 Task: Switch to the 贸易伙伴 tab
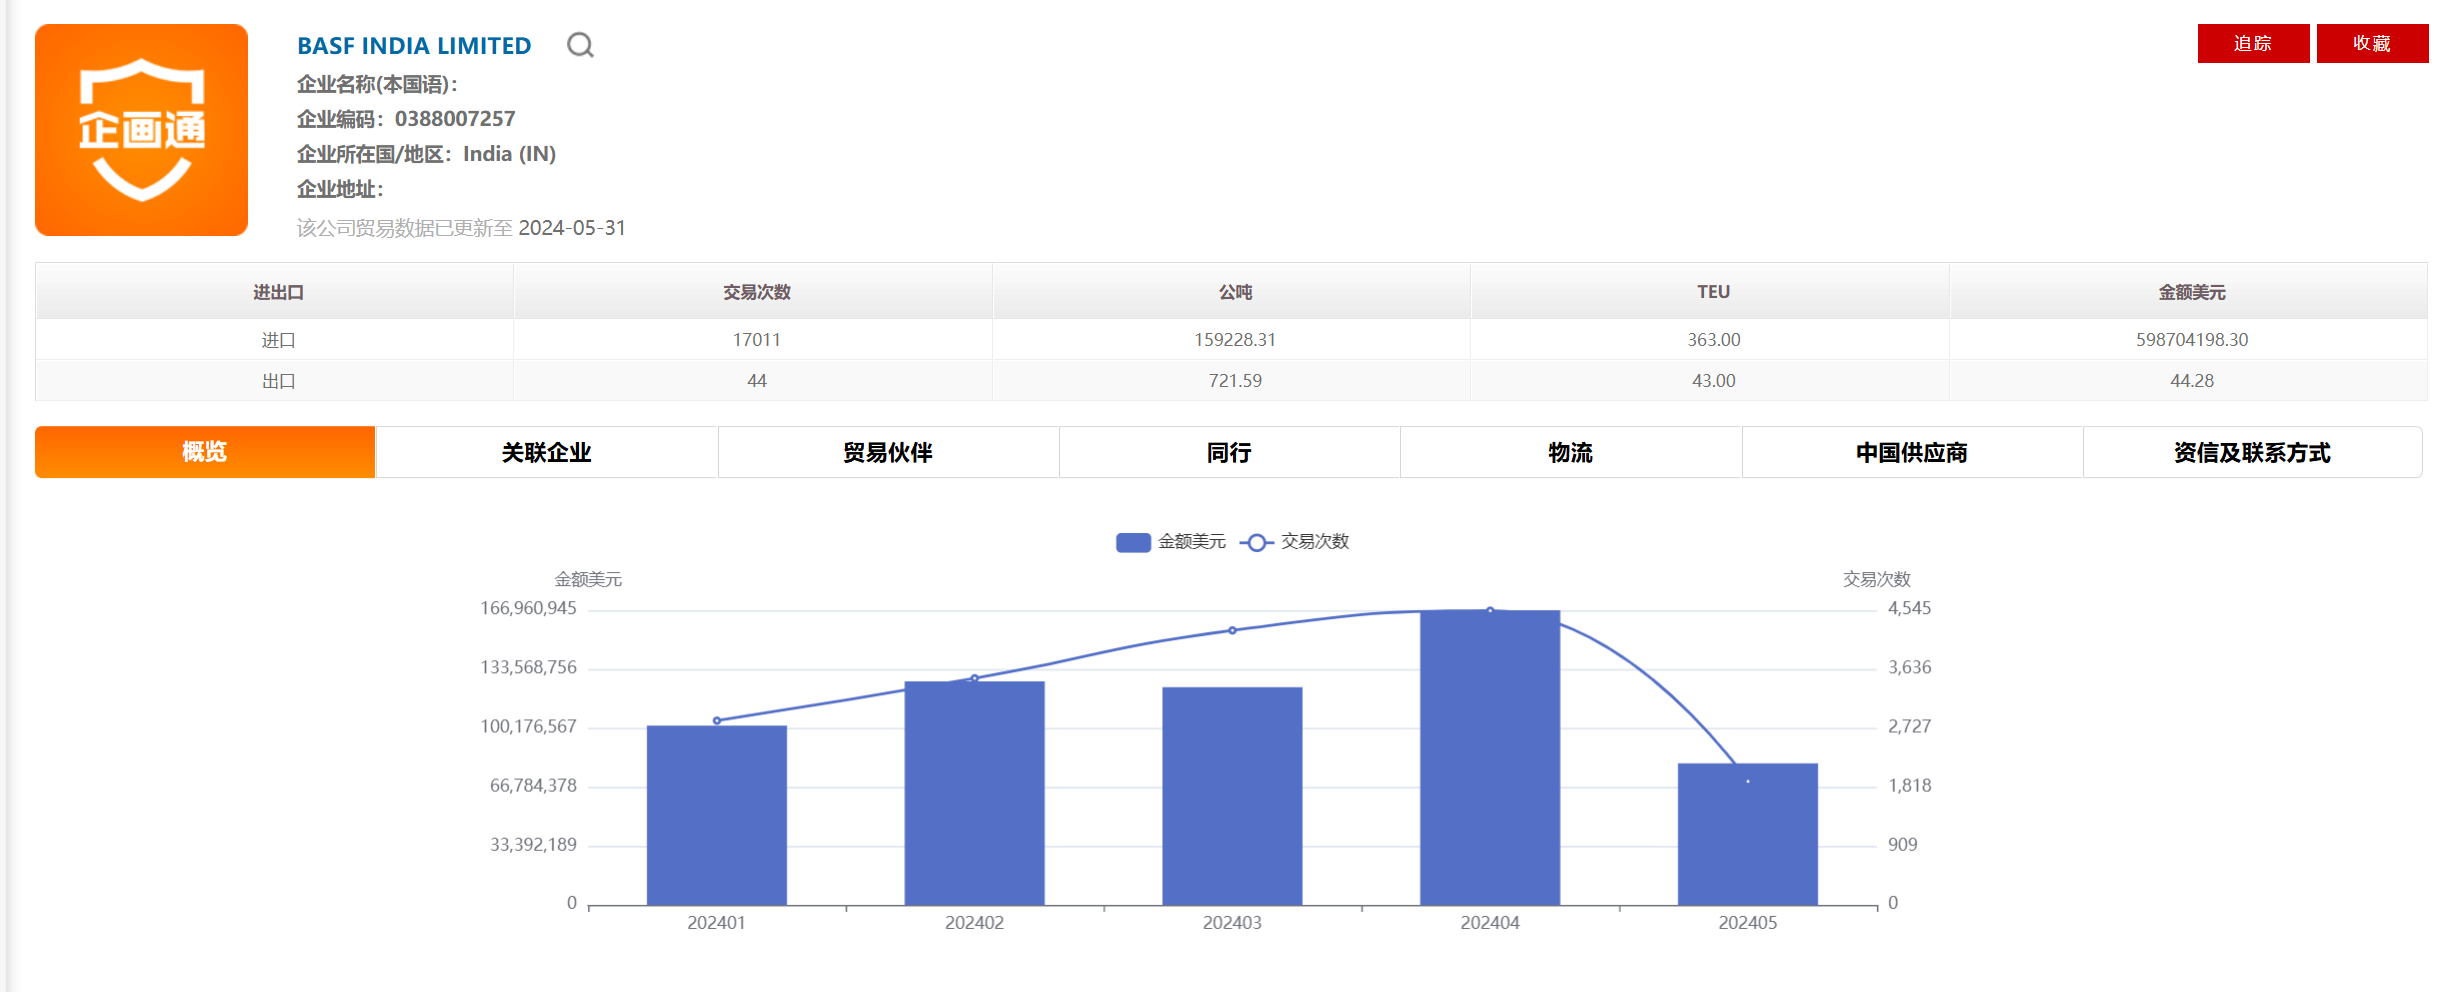(x=887, y=453)
